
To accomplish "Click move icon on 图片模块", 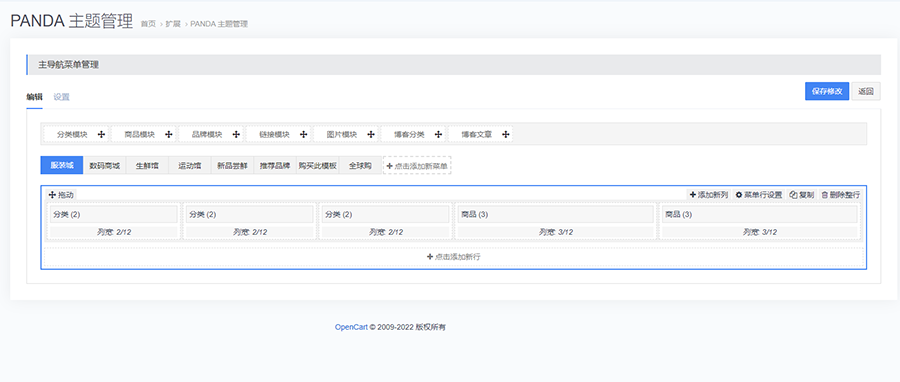I will 371,134.
